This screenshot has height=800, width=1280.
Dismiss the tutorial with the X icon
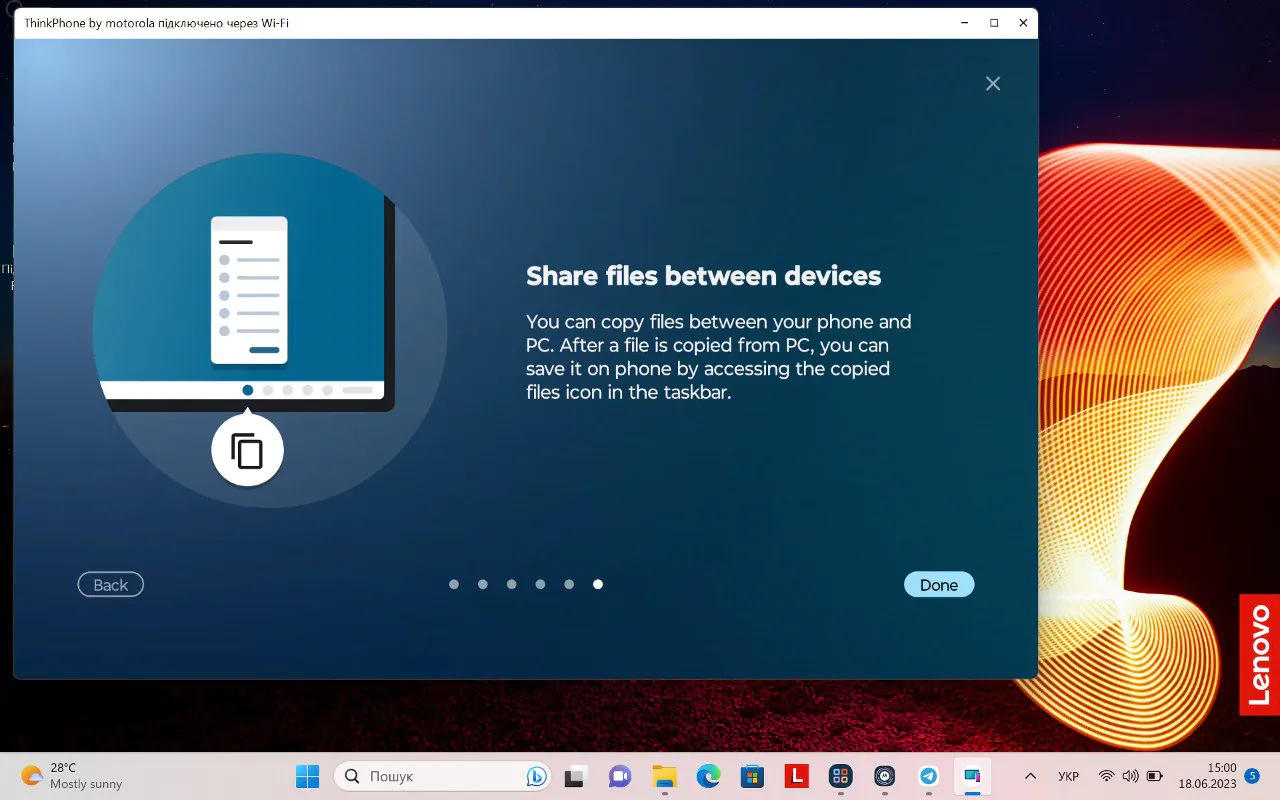pos(993,84)
